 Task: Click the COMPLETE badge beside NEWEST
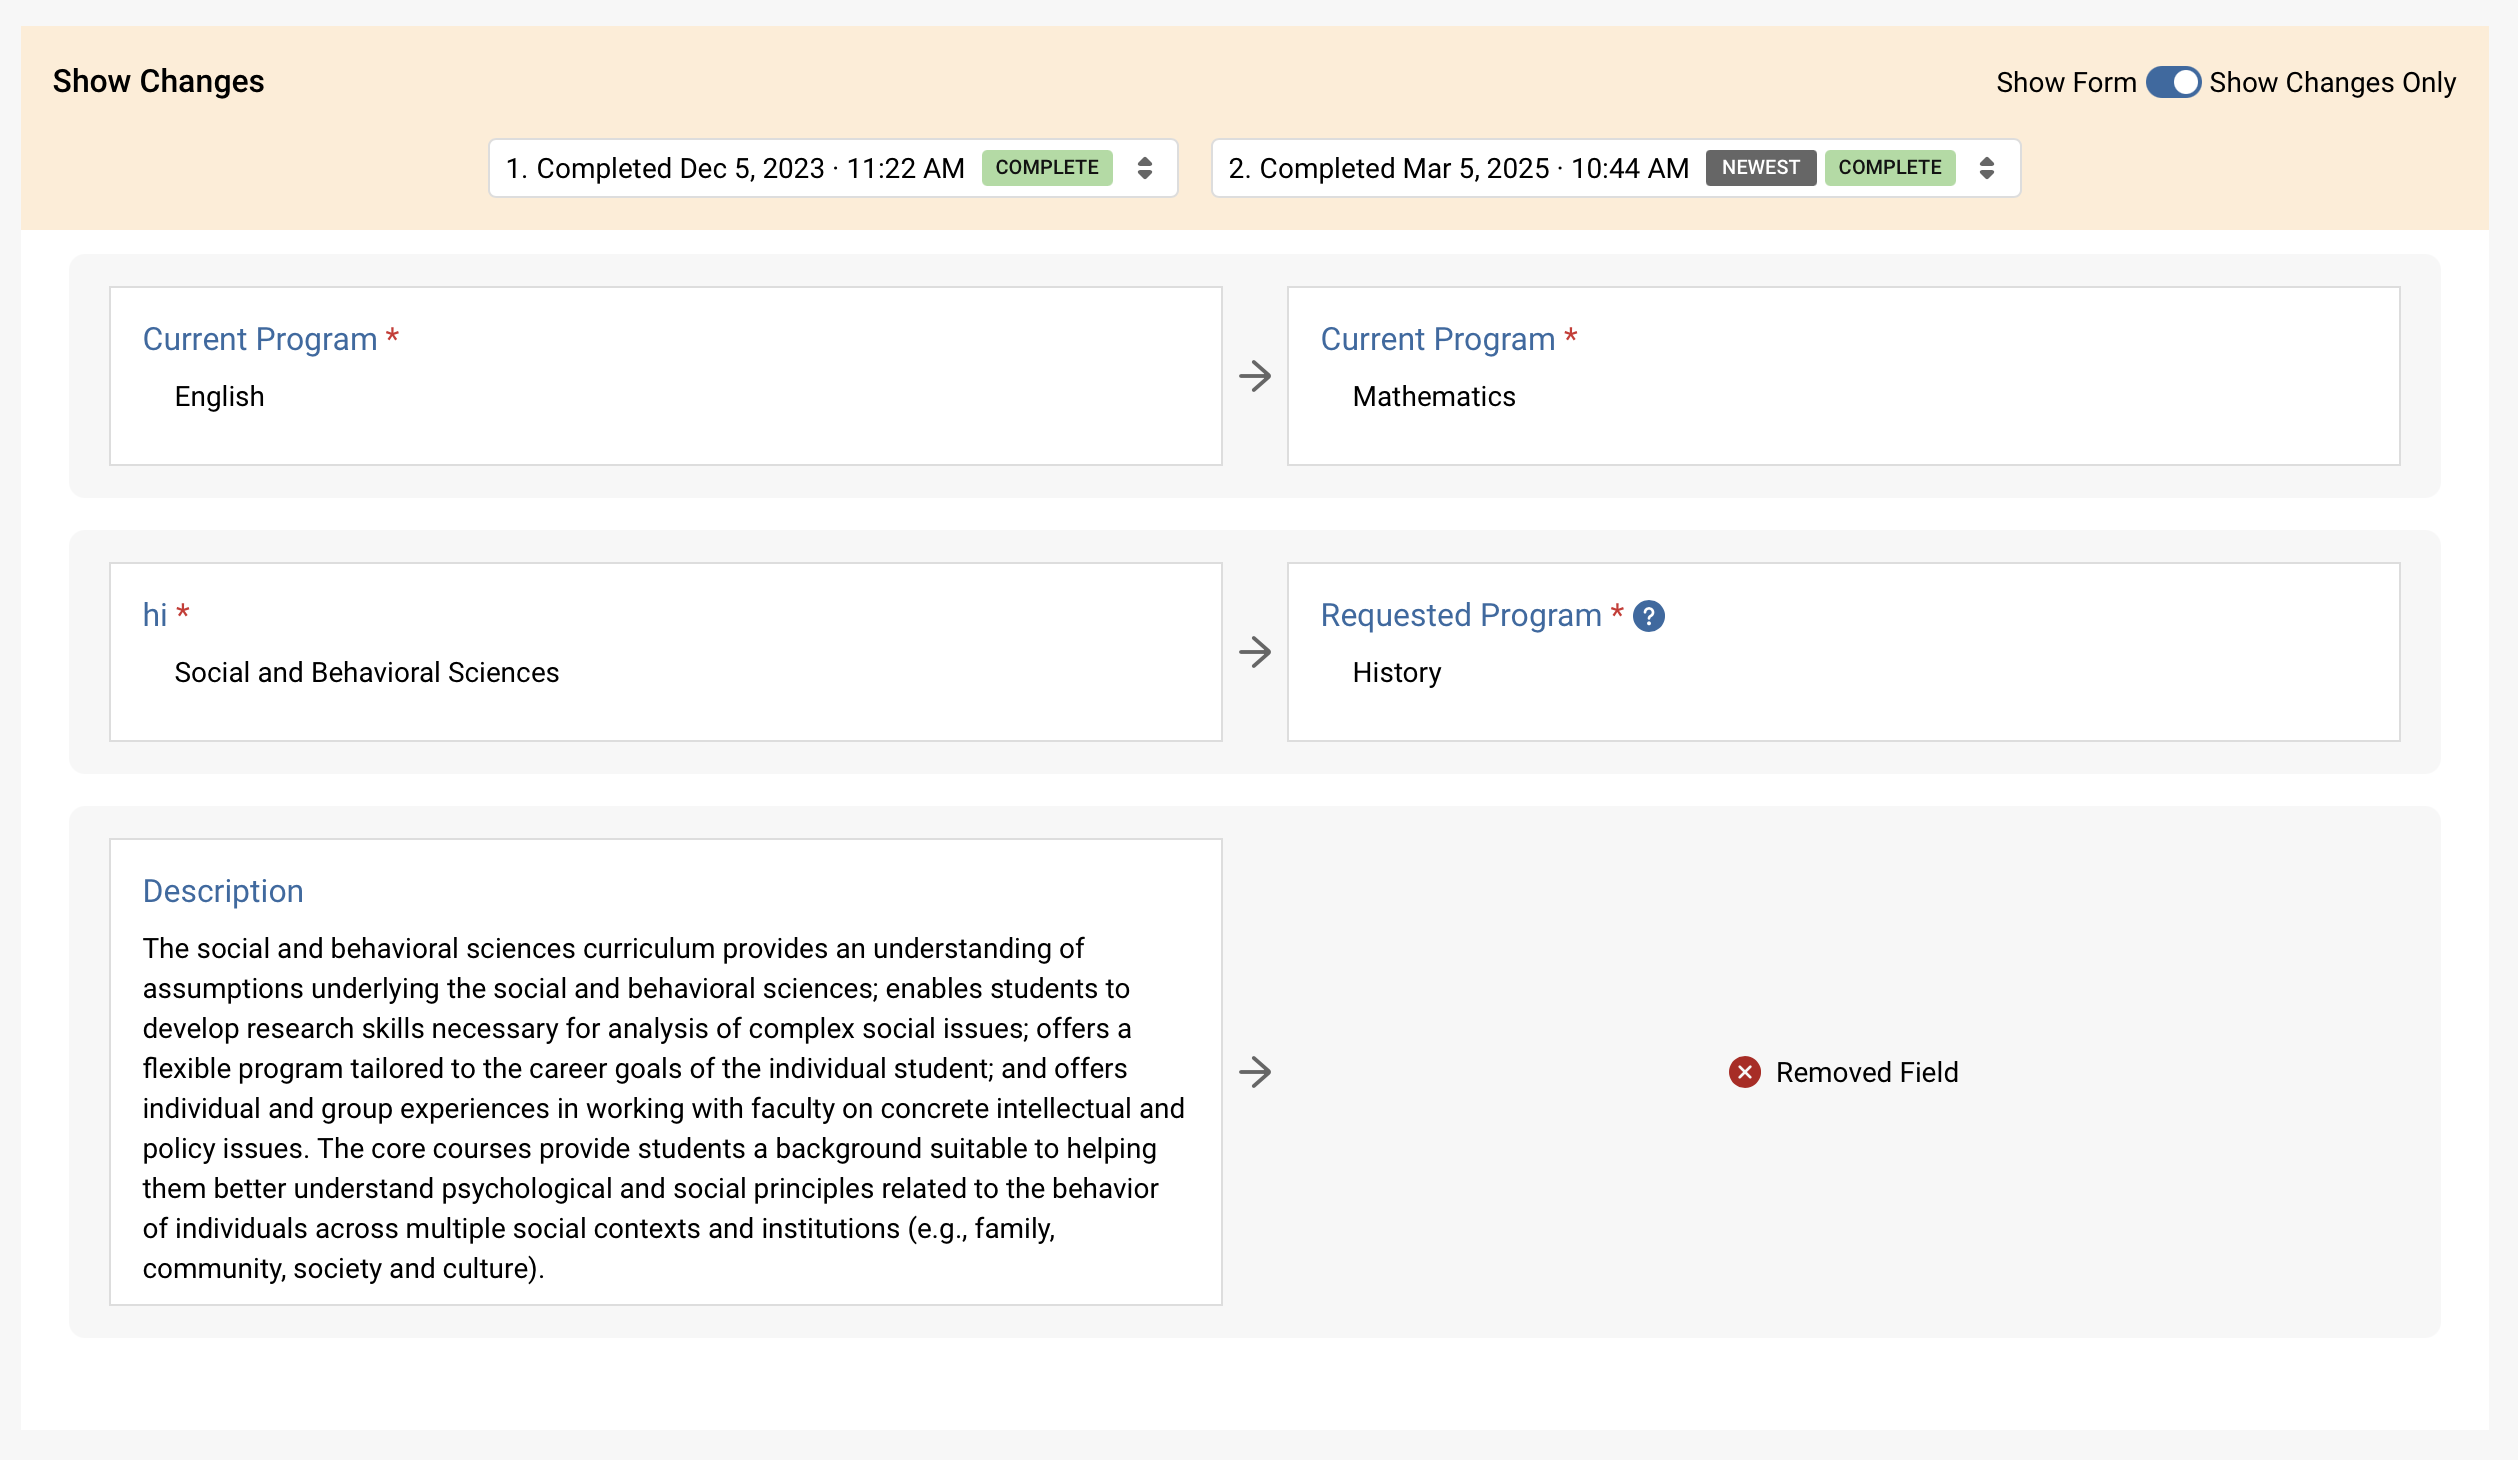point(1889,168)
